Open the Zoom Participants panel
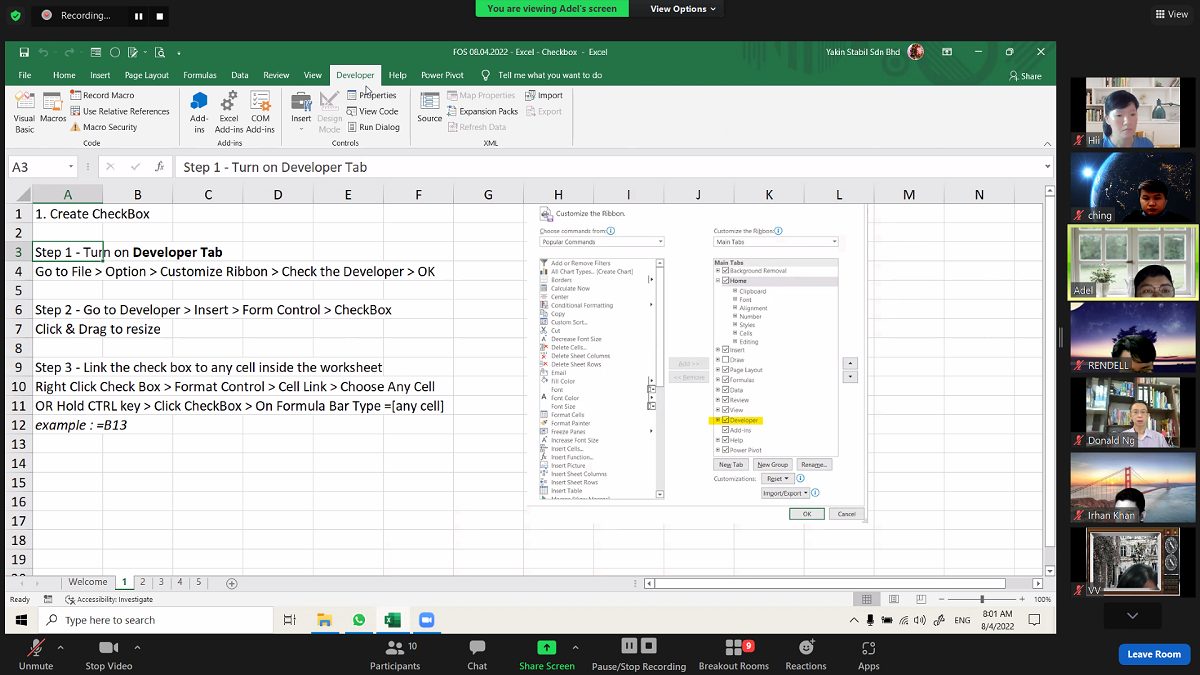Image resolution: width=1200 pixels, height=675 pixels. click(396, 654)
